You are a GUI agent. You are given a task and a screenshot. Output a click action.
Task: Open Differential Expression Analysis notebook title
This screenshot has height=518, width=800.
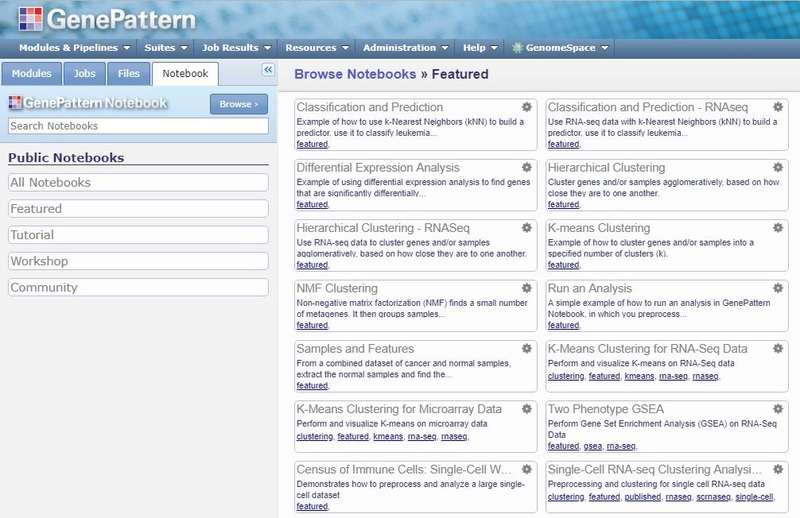point(378,167)
